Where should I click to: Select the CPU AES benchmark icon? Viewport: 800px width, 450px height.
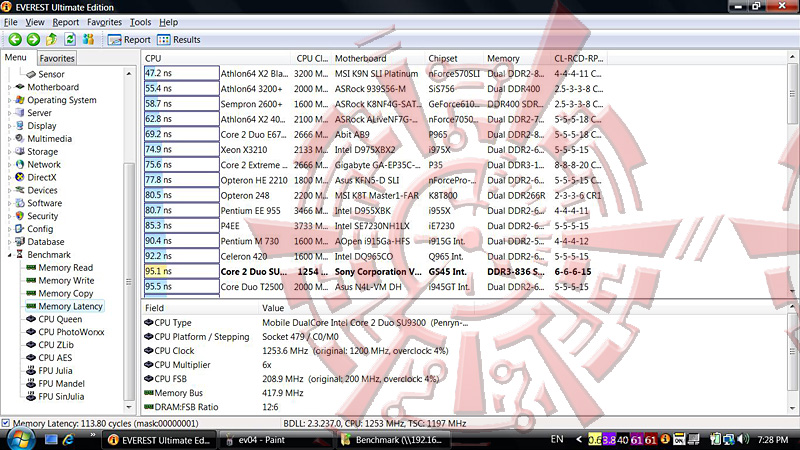[31, 358]
